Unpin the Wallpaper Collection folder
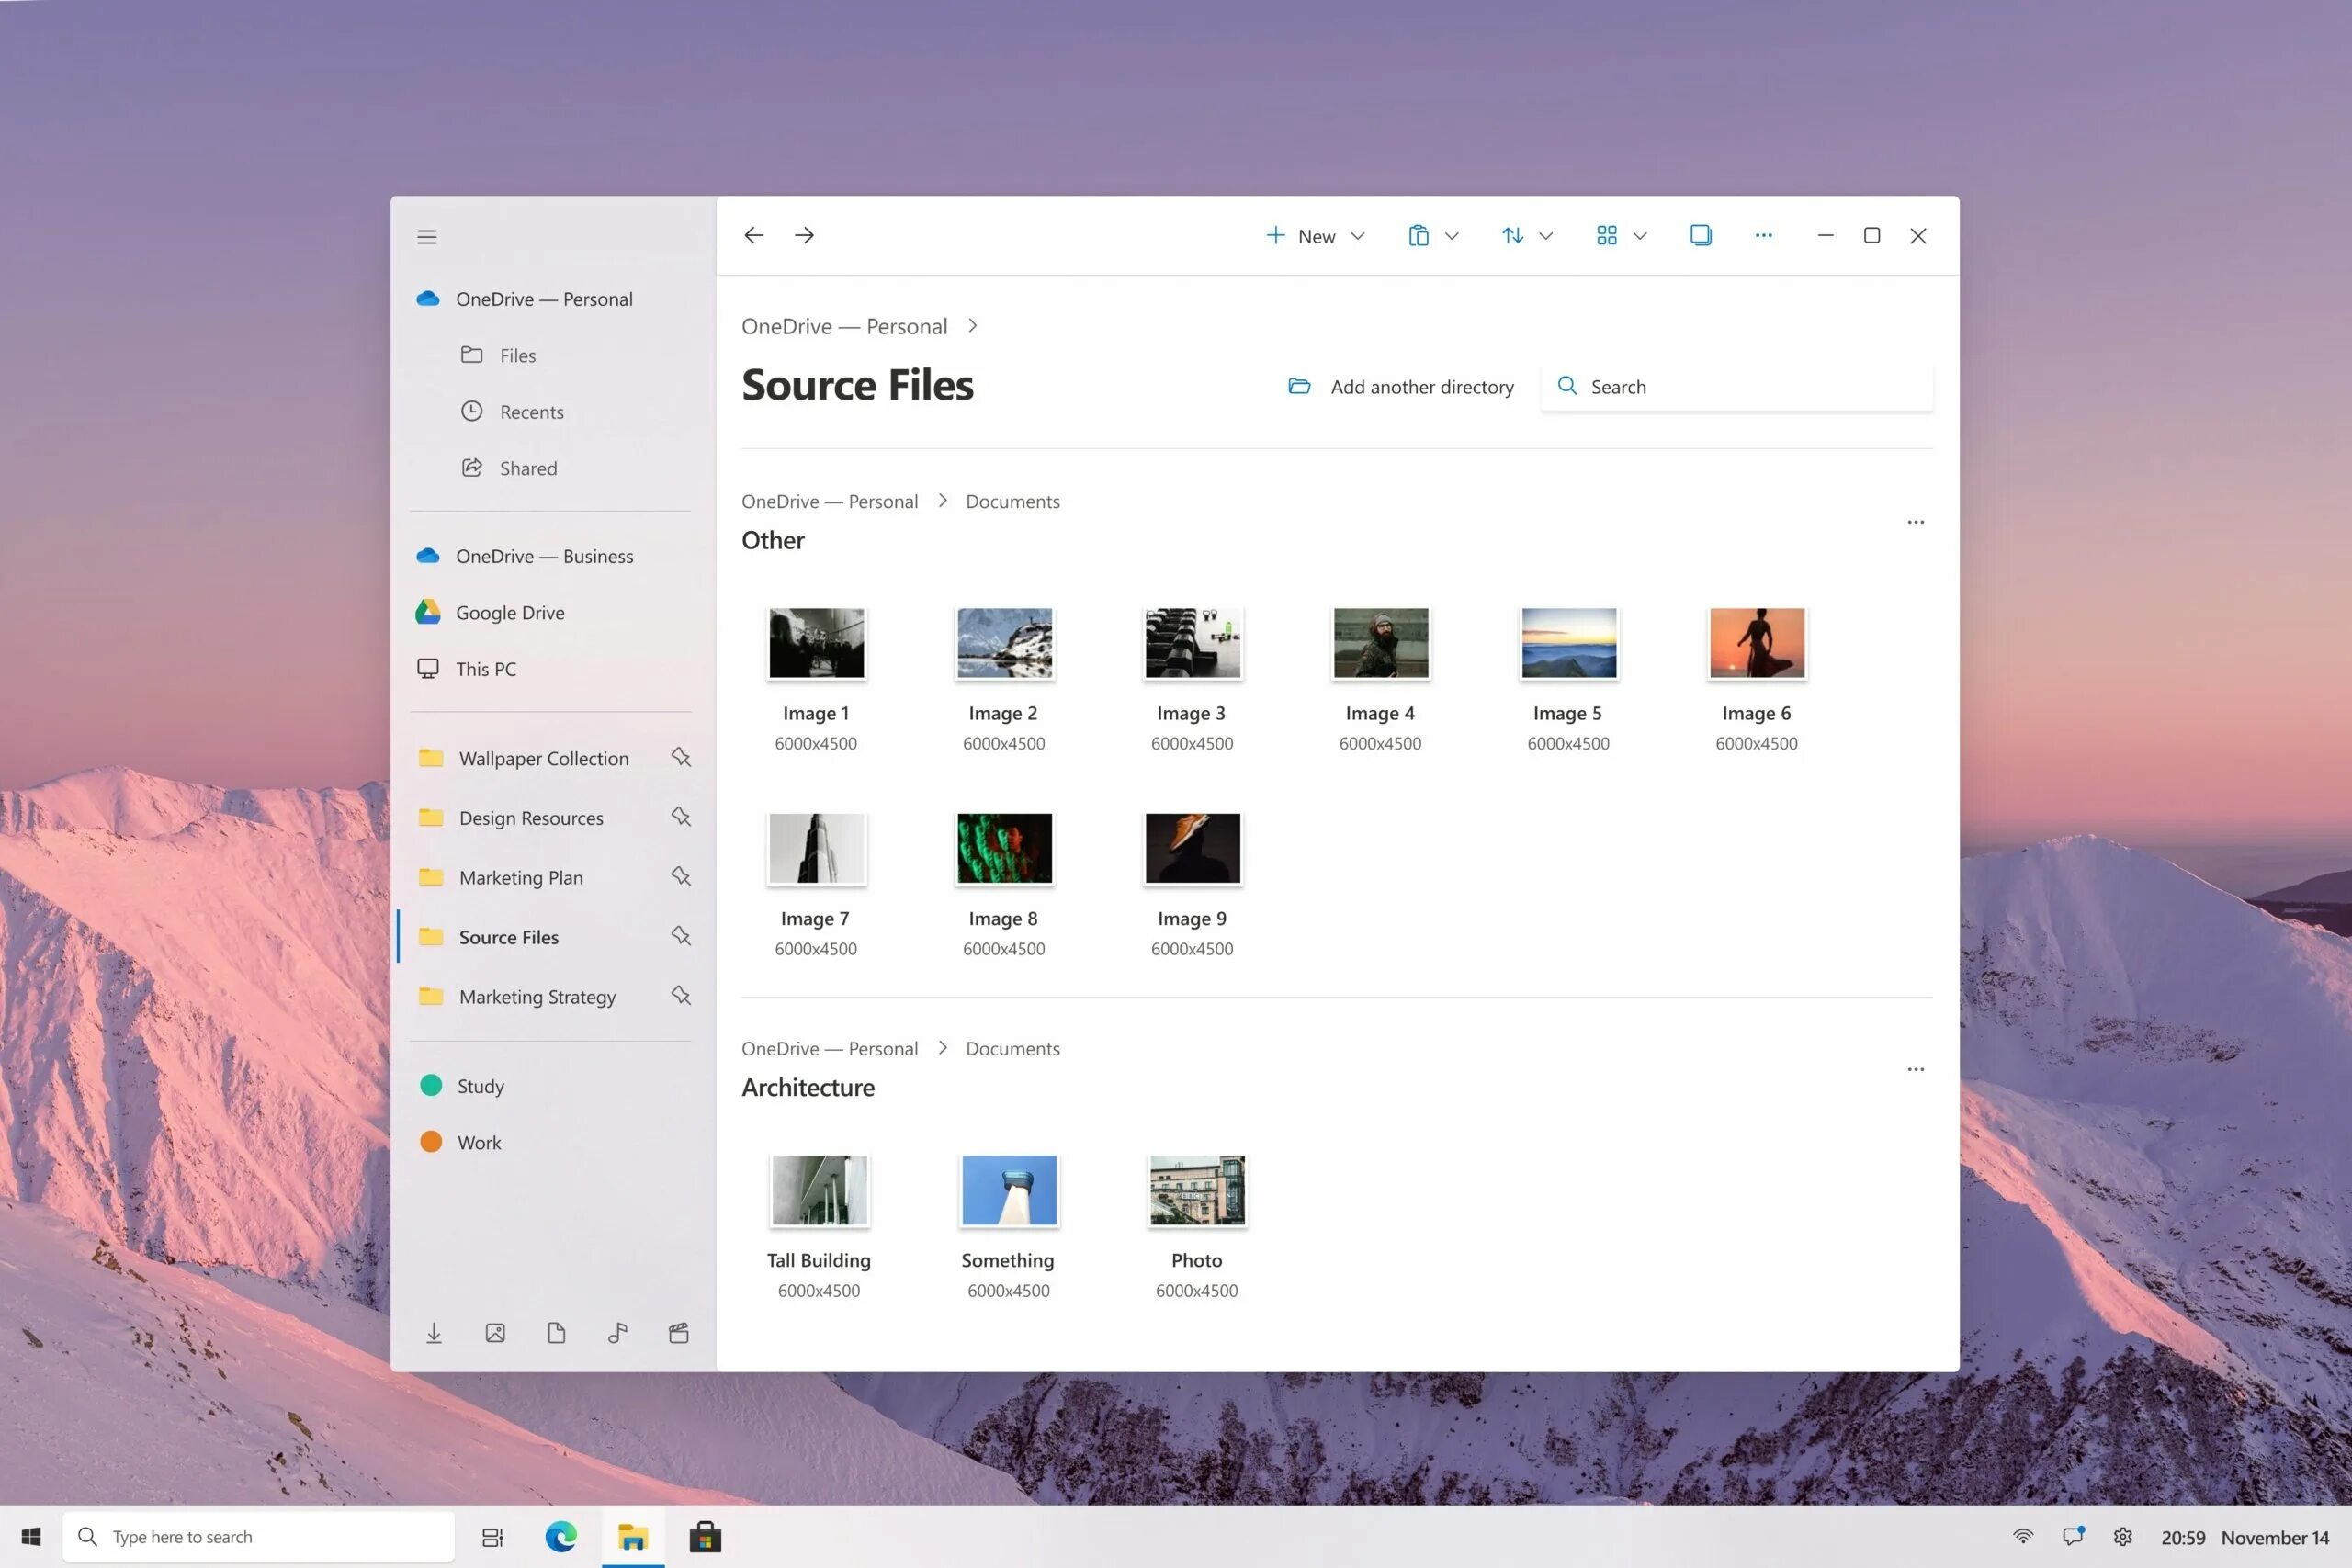Viewport: 2352px width, 1568px height. tap(681, 757)
